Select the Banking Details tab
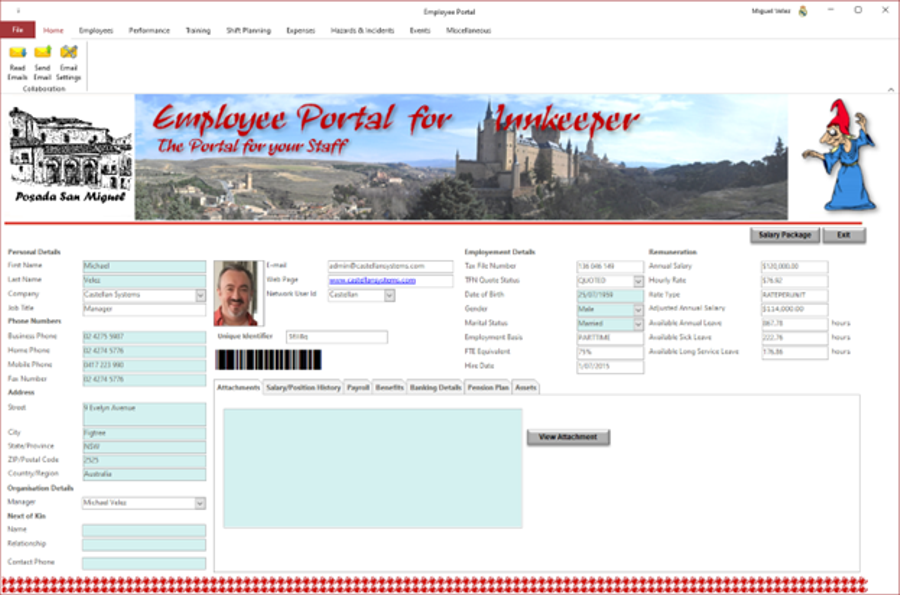 (435, 387)
